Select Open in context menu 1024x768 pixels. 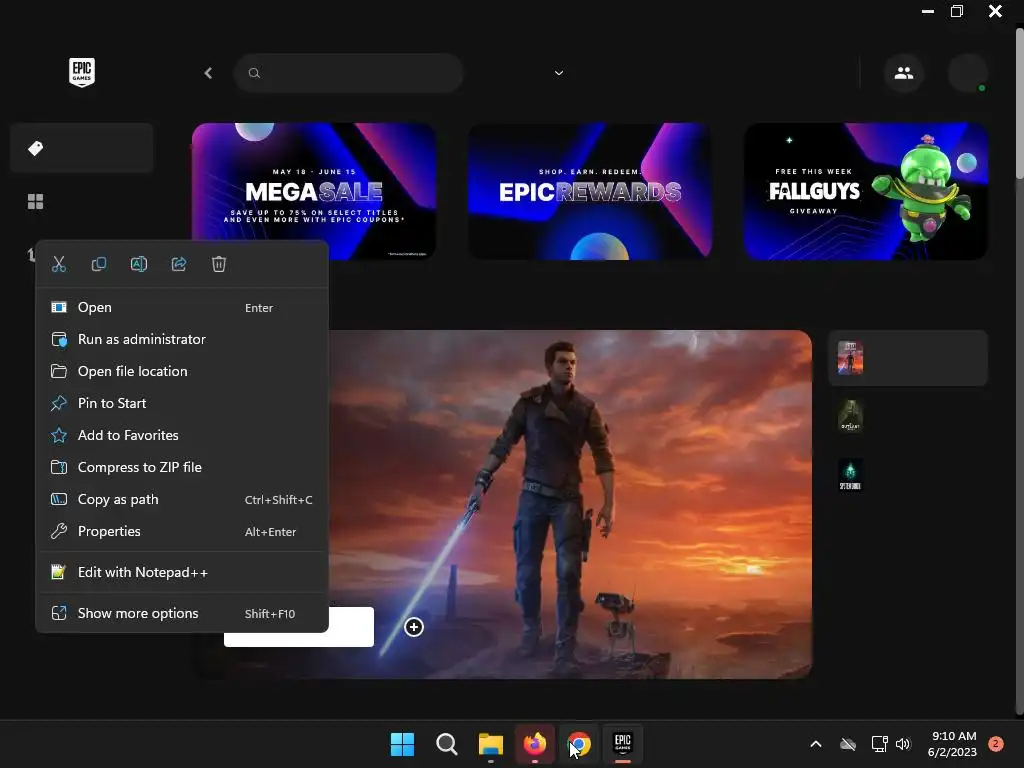(182, 307)
